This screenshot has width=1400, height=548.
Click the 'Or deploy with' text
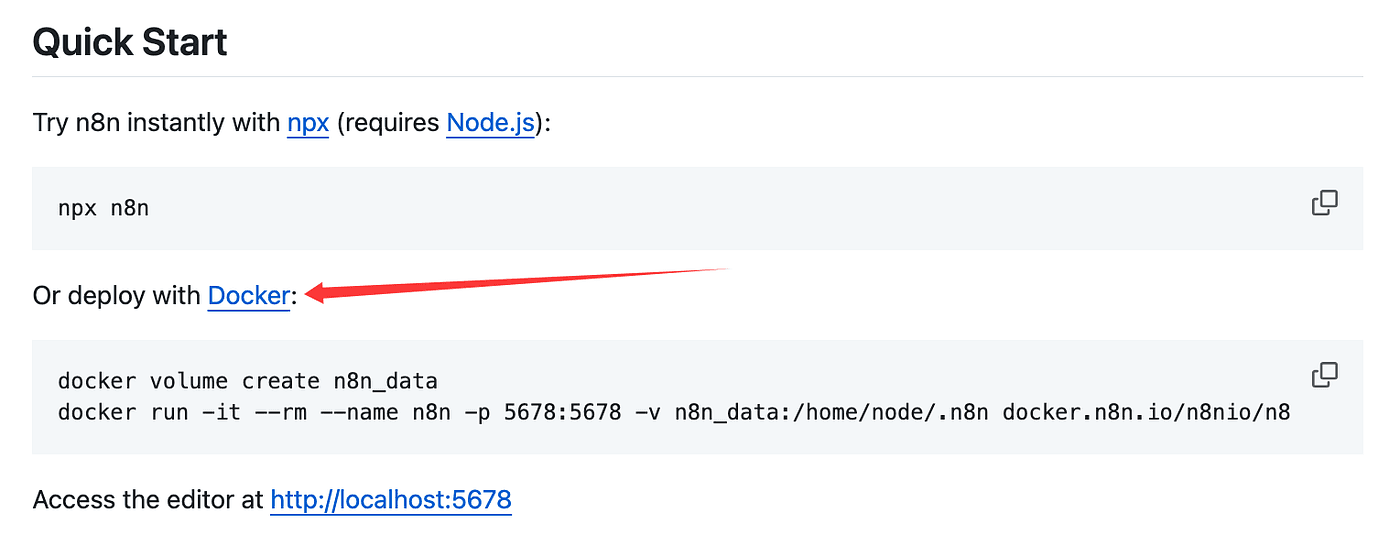tap(117, 296)
